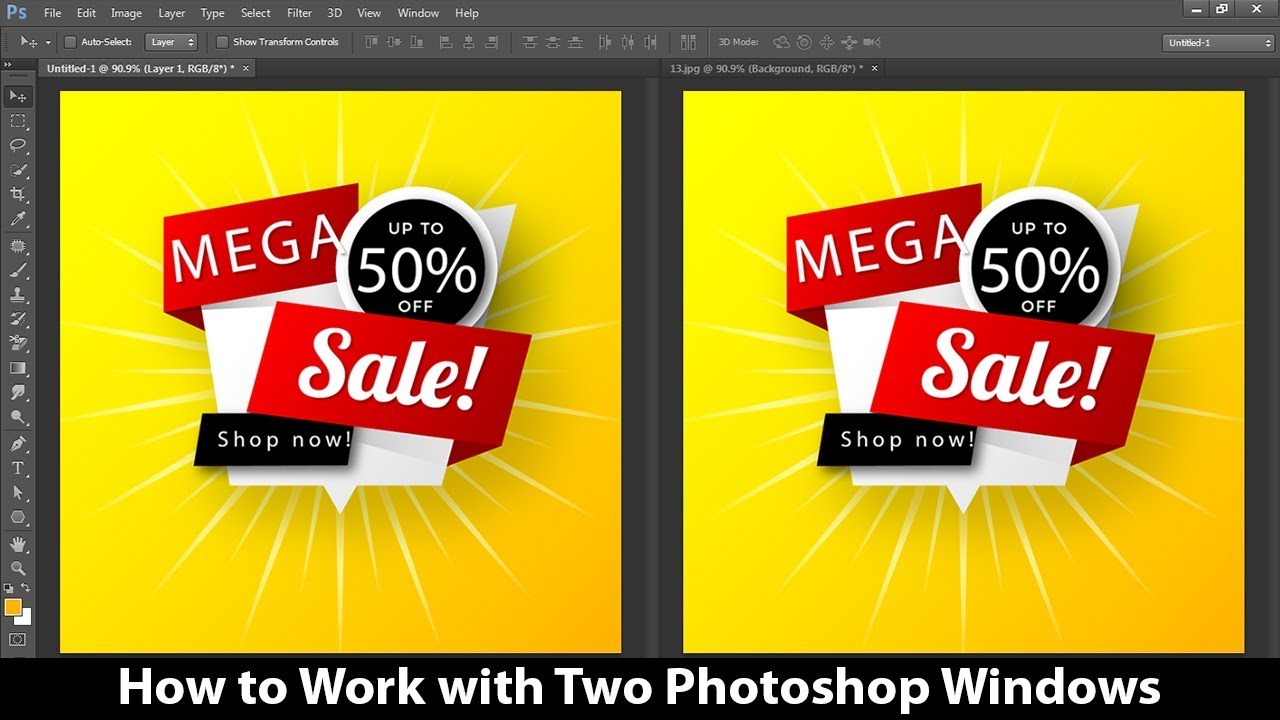Open the foreground color swatch
This screenshot has width=1280, height=720.
coord(12,607)
